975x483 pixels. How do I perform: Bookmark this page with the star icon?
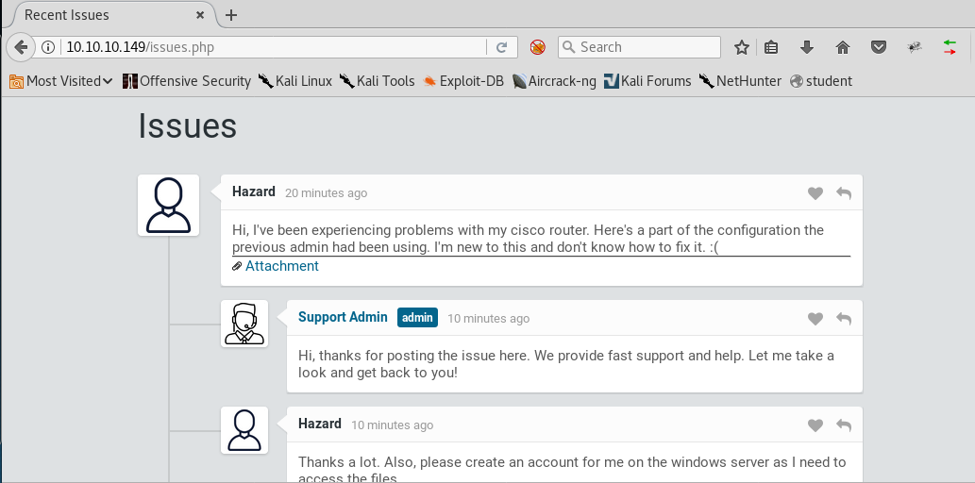coord(741,47)
